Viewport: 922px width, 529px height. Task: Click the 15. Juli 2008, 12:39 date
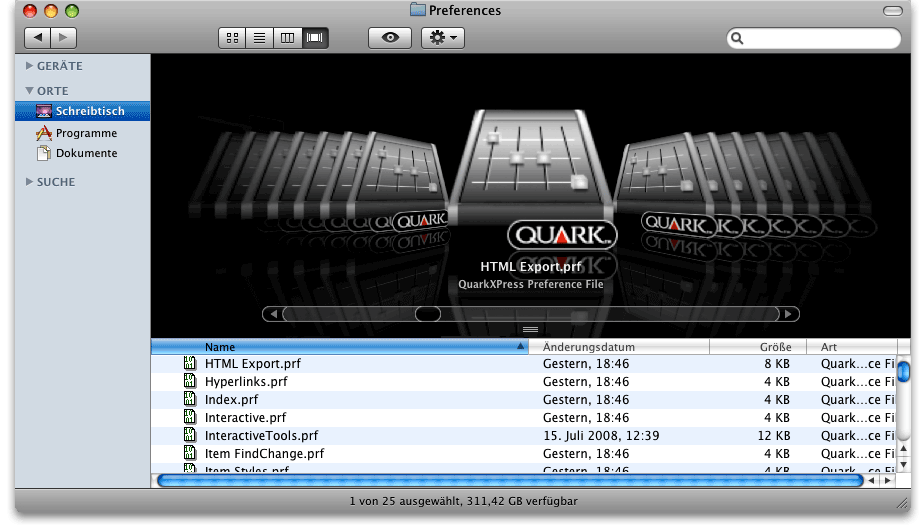[601, 436]
